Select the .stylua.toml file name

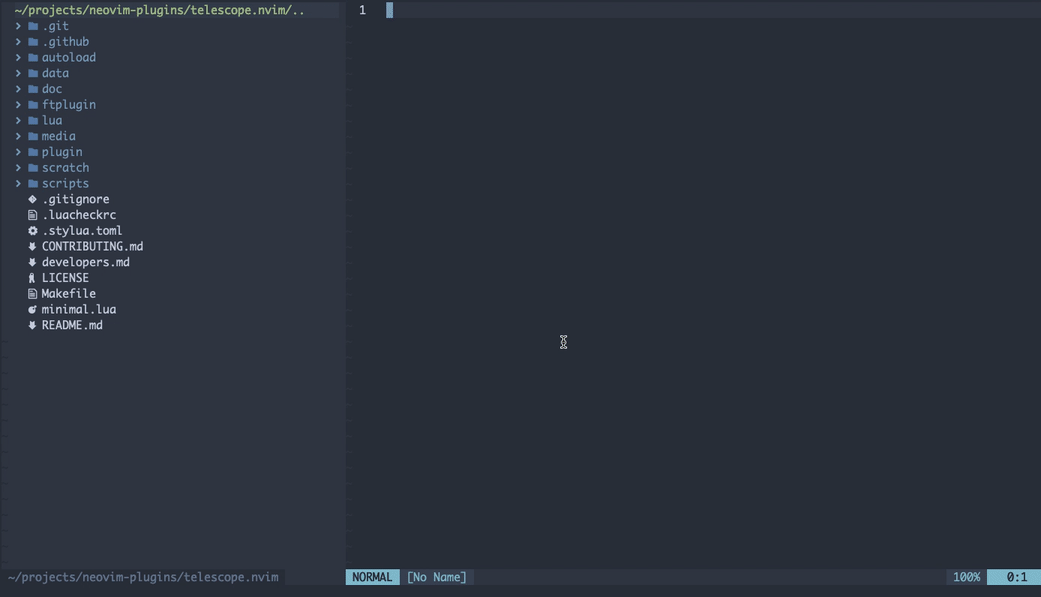point(82,231)
